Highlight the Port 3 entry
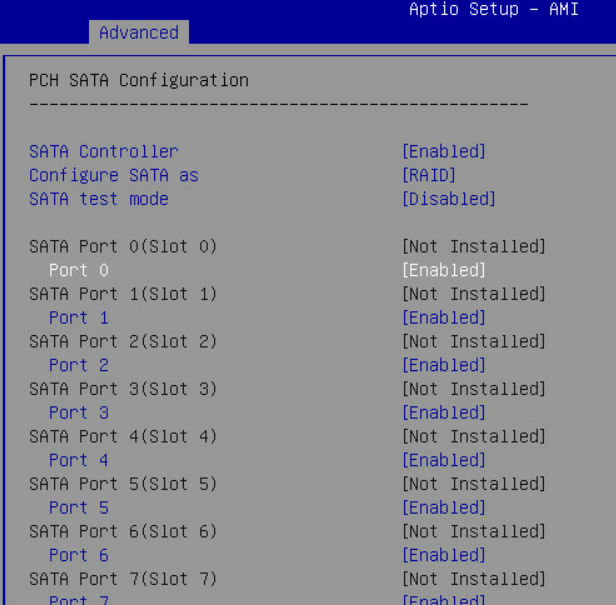This screenshot has height=605, width=616. (x=78, y=413)
